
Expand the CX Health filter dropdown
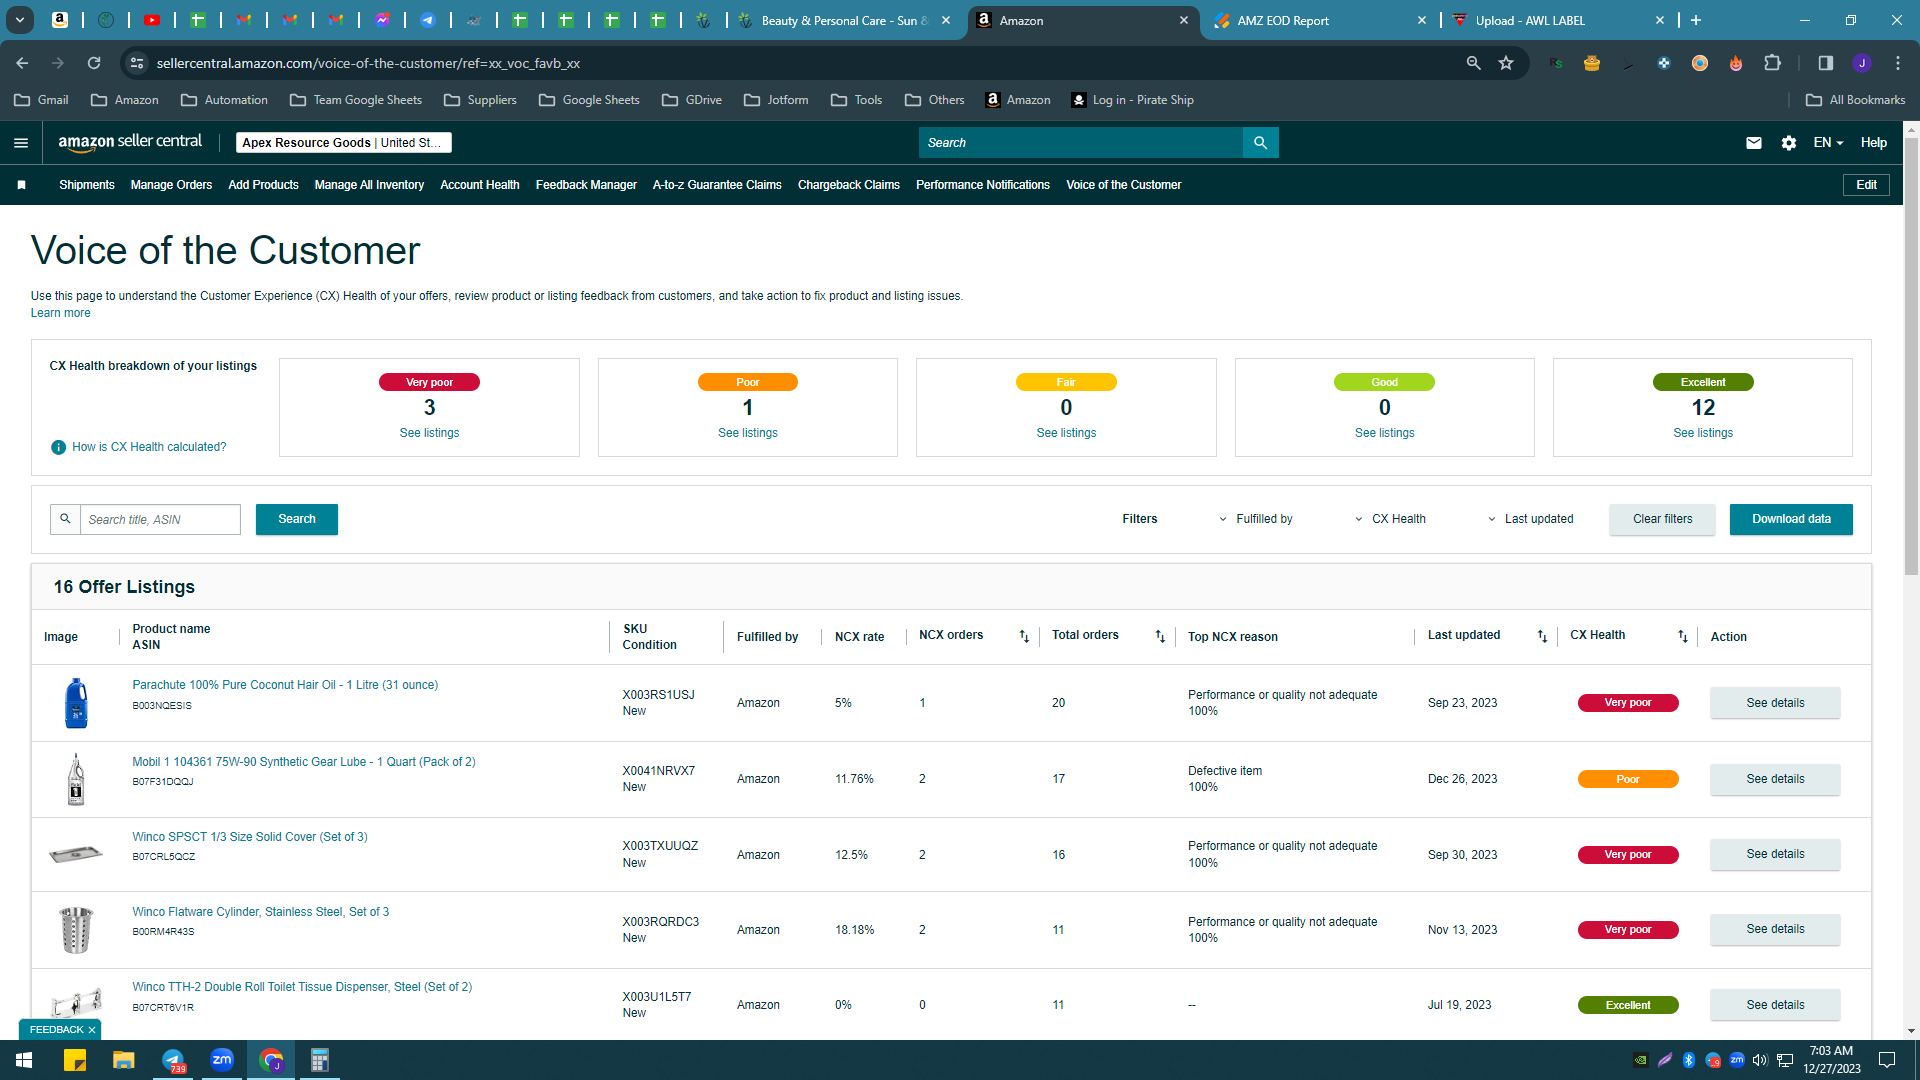coord(1390,519)
